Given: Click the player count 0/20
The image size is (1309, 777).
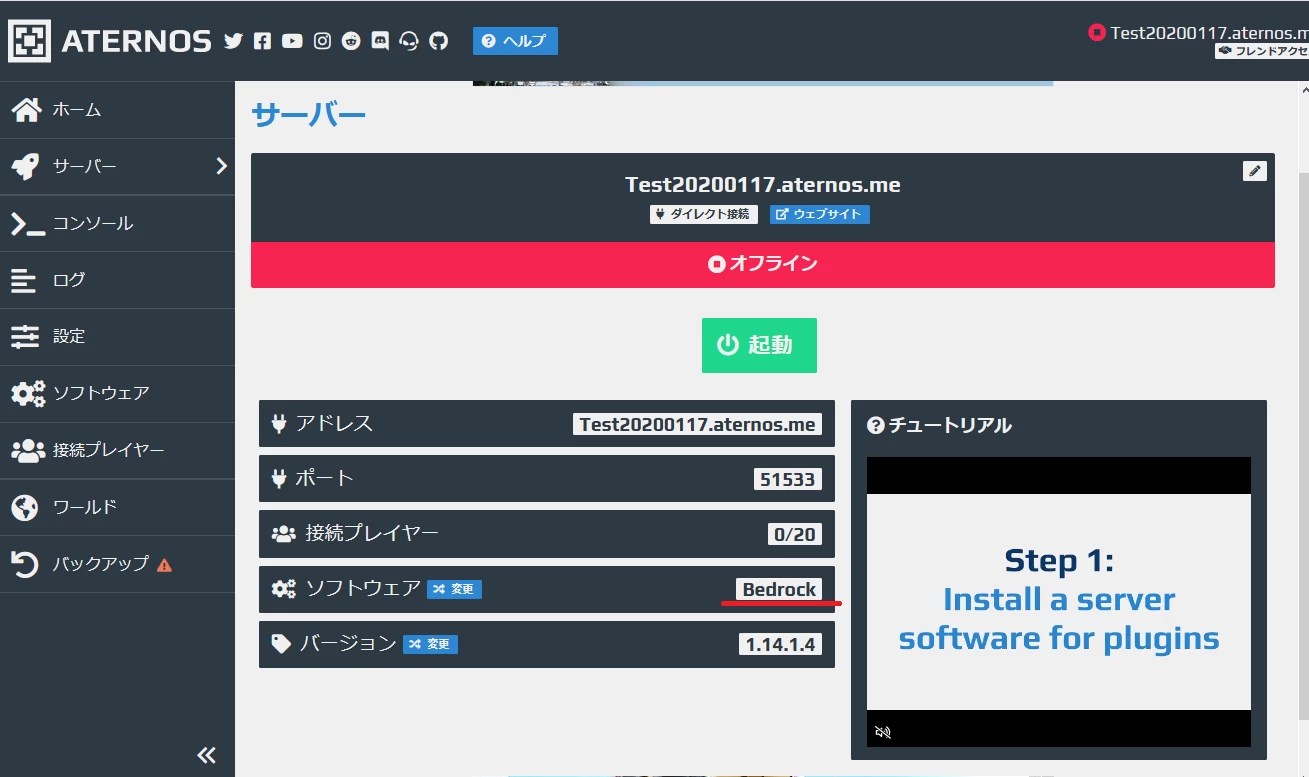Looking at the screenshot, I should (795, 534).
